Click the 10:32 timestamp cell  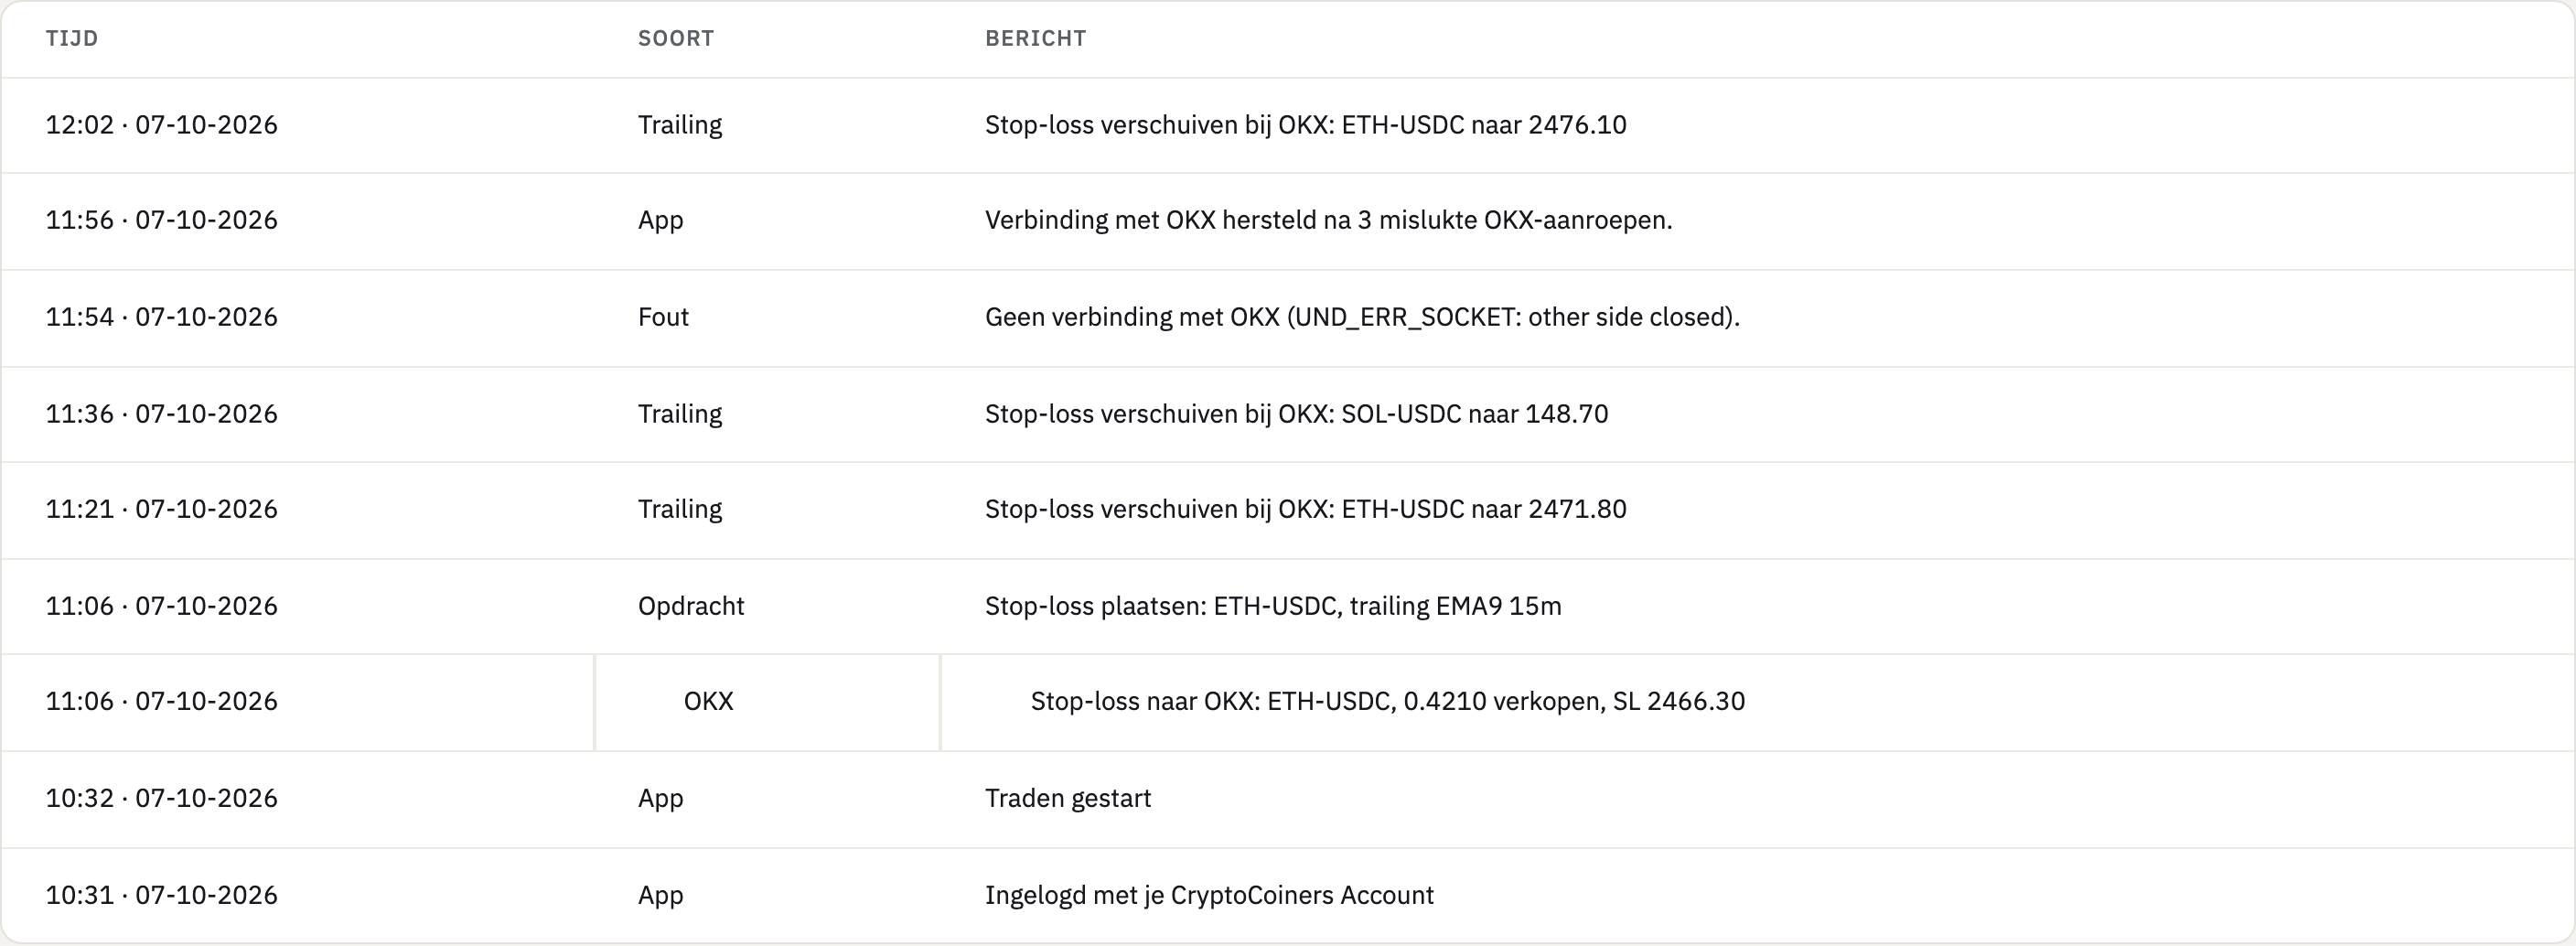point(161,798)
